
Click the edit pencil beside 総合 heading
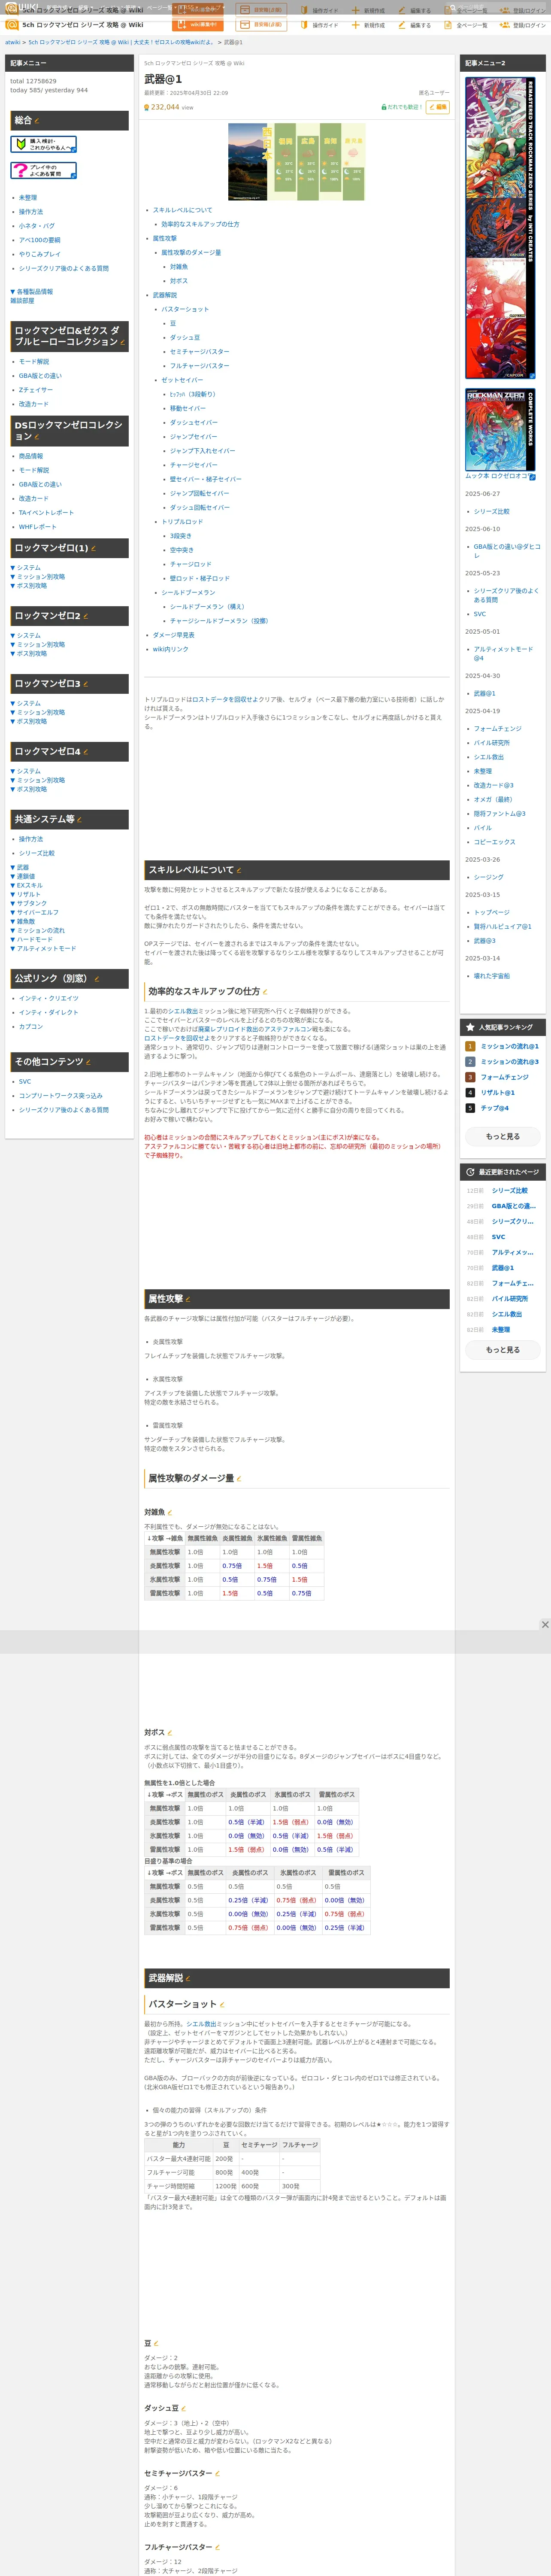pyautogui.click(x=37, y=120)
